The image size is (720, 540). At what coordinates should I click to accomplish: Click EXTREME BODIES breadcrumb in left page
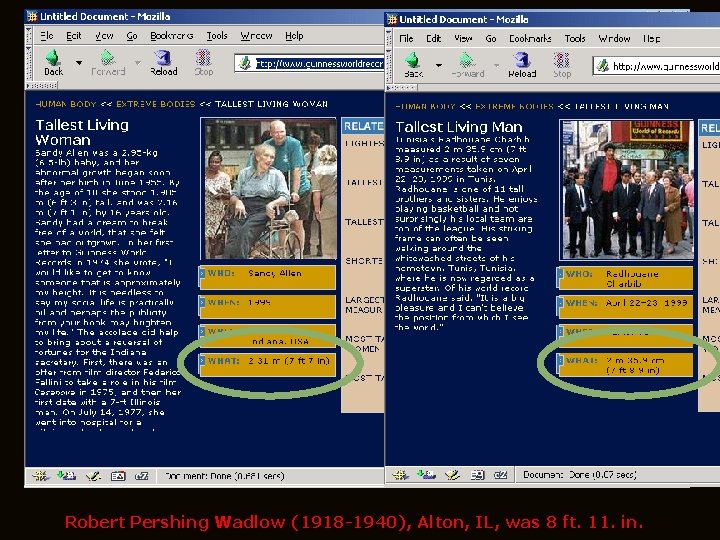[x=156, y=104]
